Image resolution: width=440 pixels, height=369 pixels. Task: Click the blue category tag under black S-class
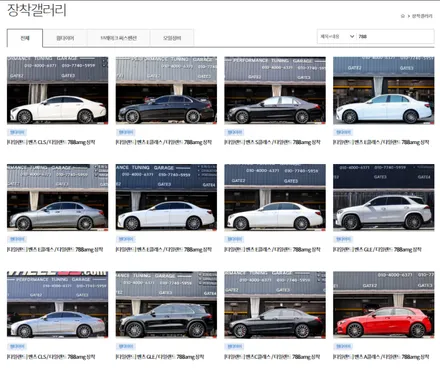click(x=234, y=132)
